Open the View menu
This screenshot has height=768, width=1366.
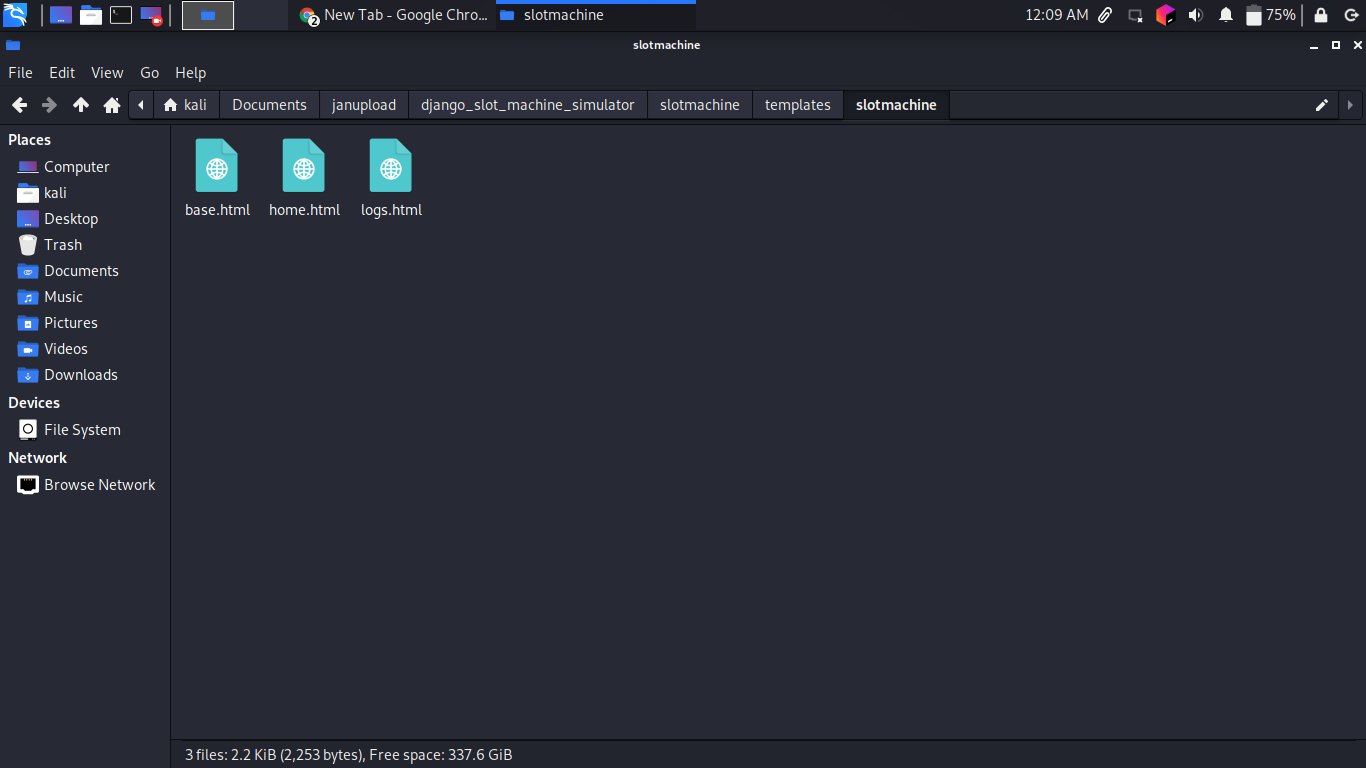tap(107, 72)
